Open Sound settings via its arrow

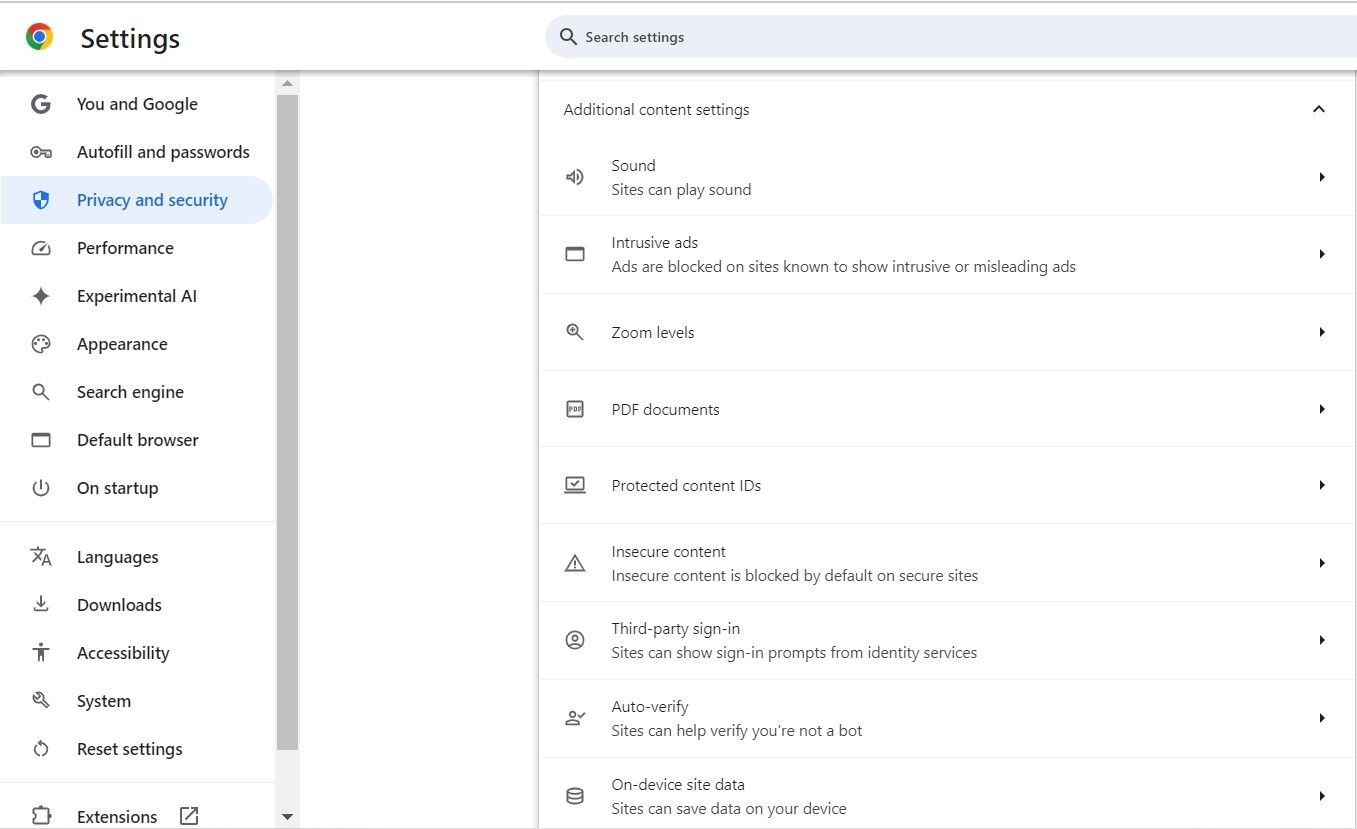point(1322,177)
